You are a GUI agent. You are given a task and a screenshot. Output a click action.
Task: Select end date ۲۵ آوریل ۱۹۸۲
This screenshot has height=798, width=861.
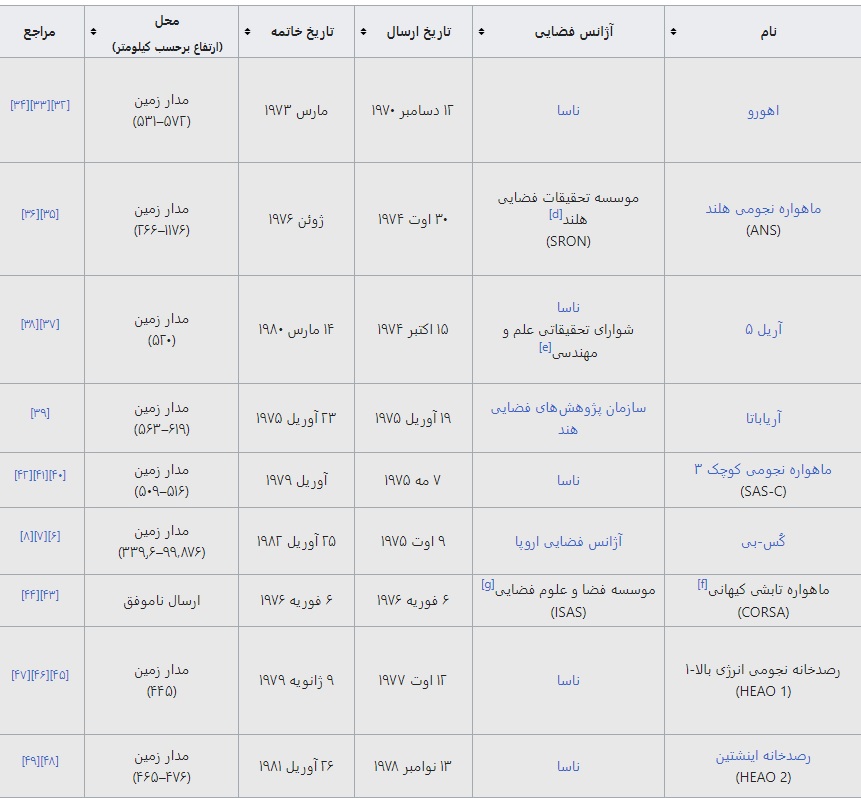tap(296, 542)
